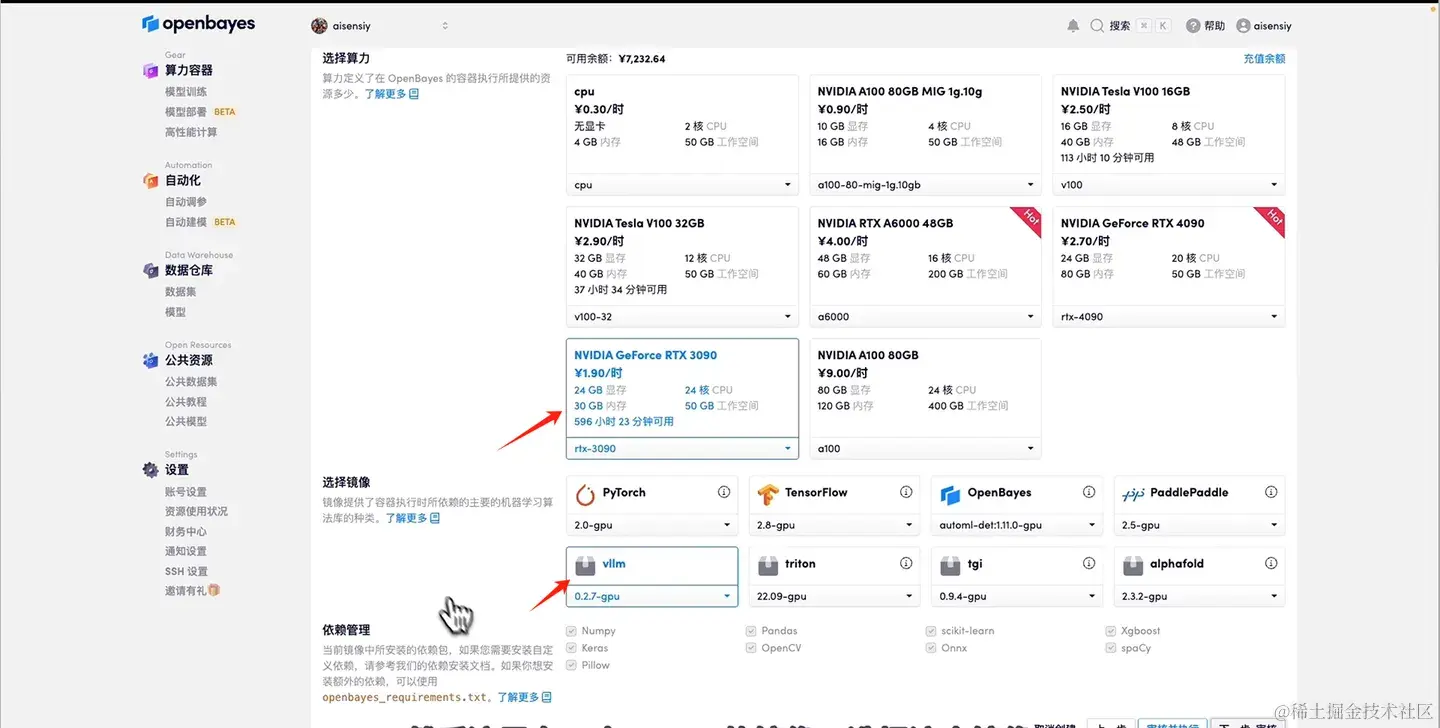This screenshot has height=728, width=1440.
Task: Toggle the Pillow dependency checkbox
Action: (571, 665)
